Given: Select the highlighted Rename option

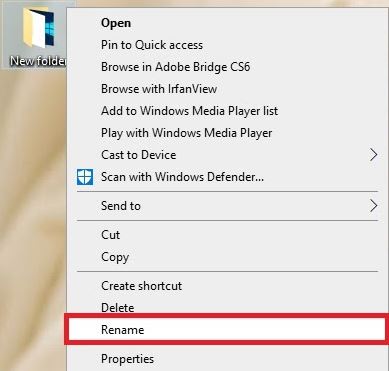Looking at the screenshot, I should pyautogui.click(x=227, y=330).
